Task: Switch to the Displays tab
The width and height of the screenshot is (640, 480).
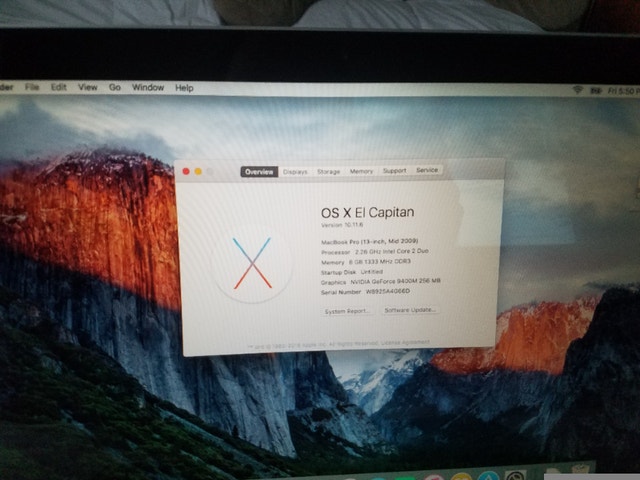Action: (295, 172)
